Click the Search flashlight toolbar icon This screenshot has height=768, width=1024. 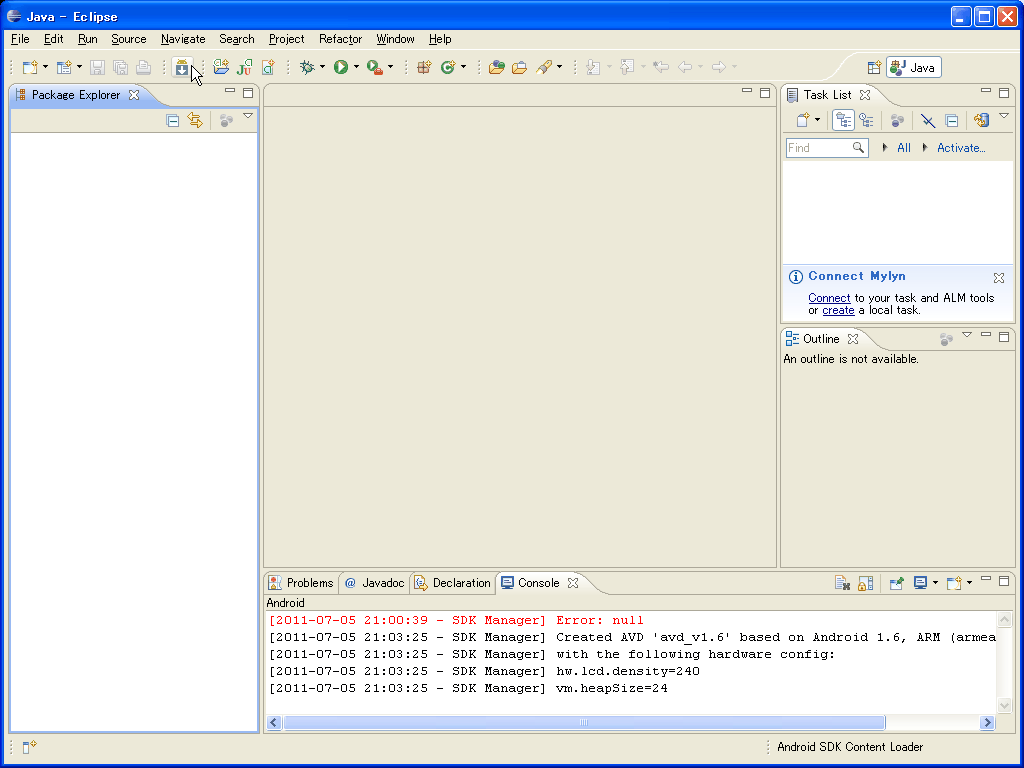click(x=544, y=67)
